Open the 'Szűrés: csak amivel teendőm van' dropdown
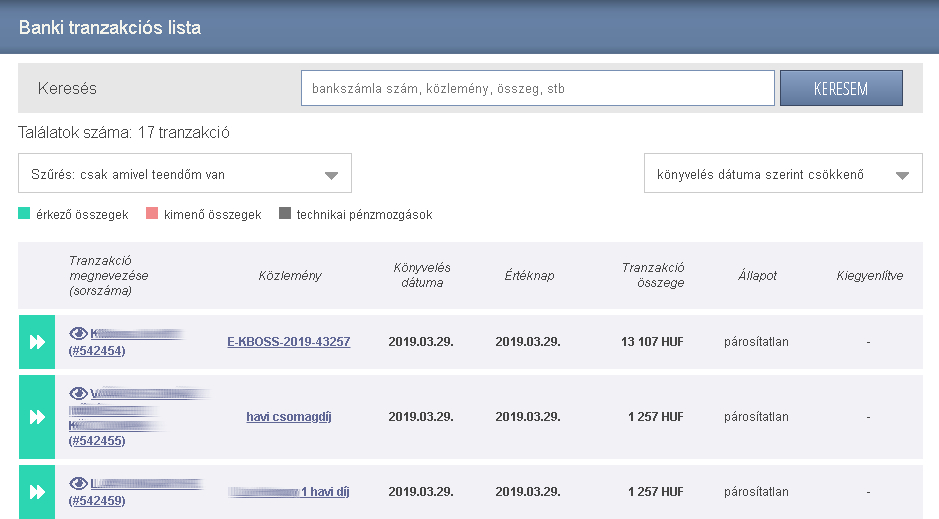This screenshot has width=939, height=519. tap(185, 174)
